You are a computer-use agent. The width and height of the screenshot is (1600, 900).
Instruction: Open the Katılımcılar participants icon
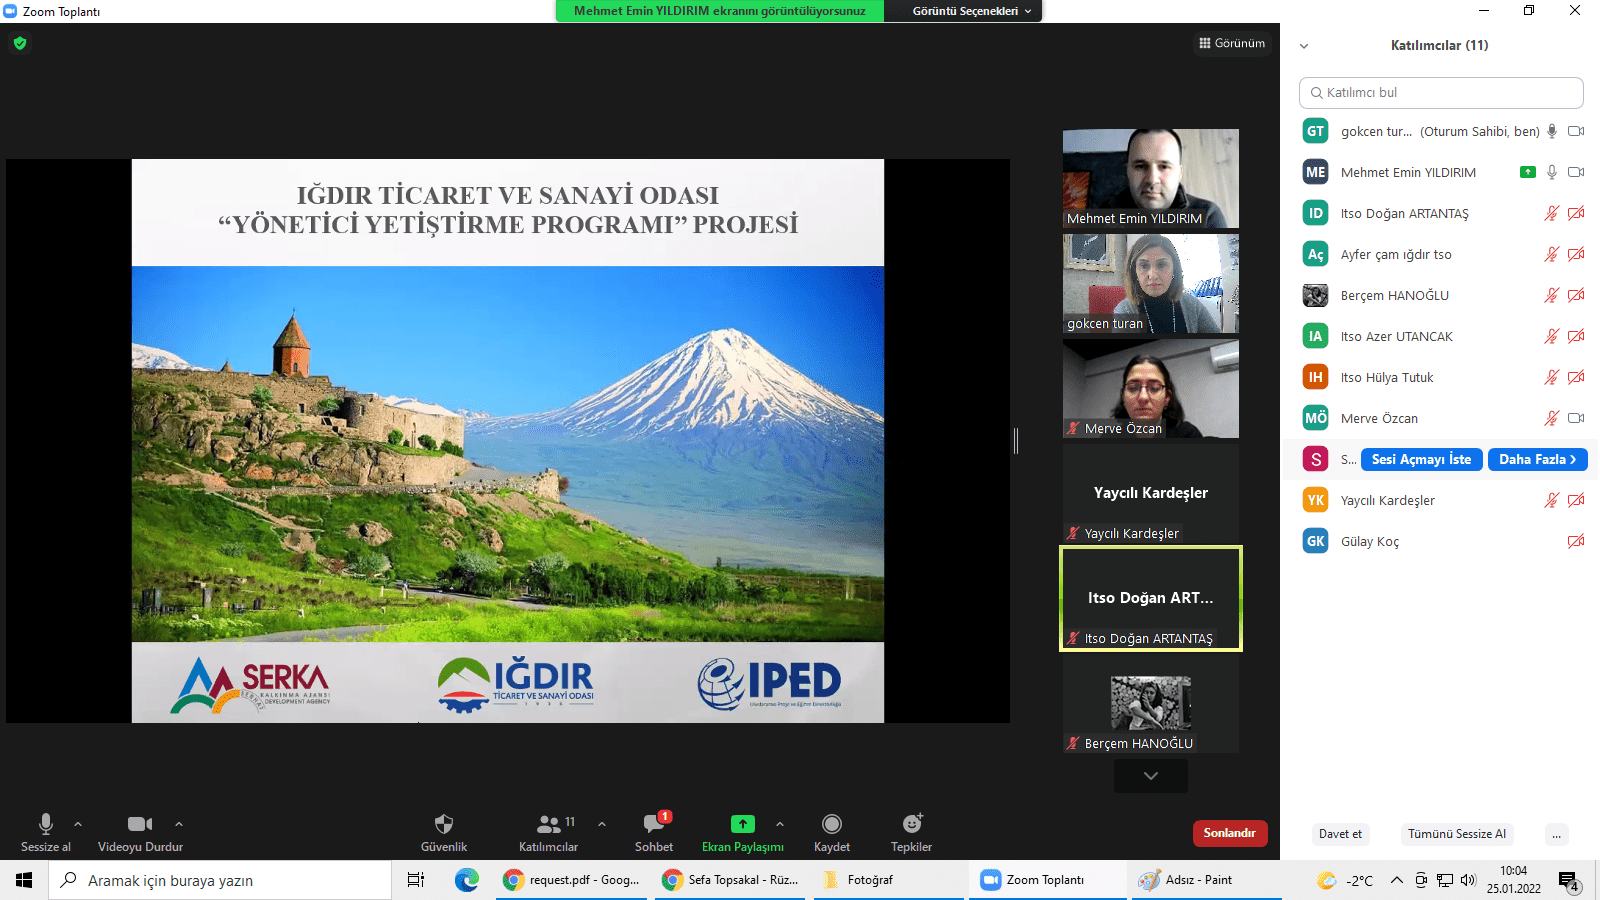point(549,824)
